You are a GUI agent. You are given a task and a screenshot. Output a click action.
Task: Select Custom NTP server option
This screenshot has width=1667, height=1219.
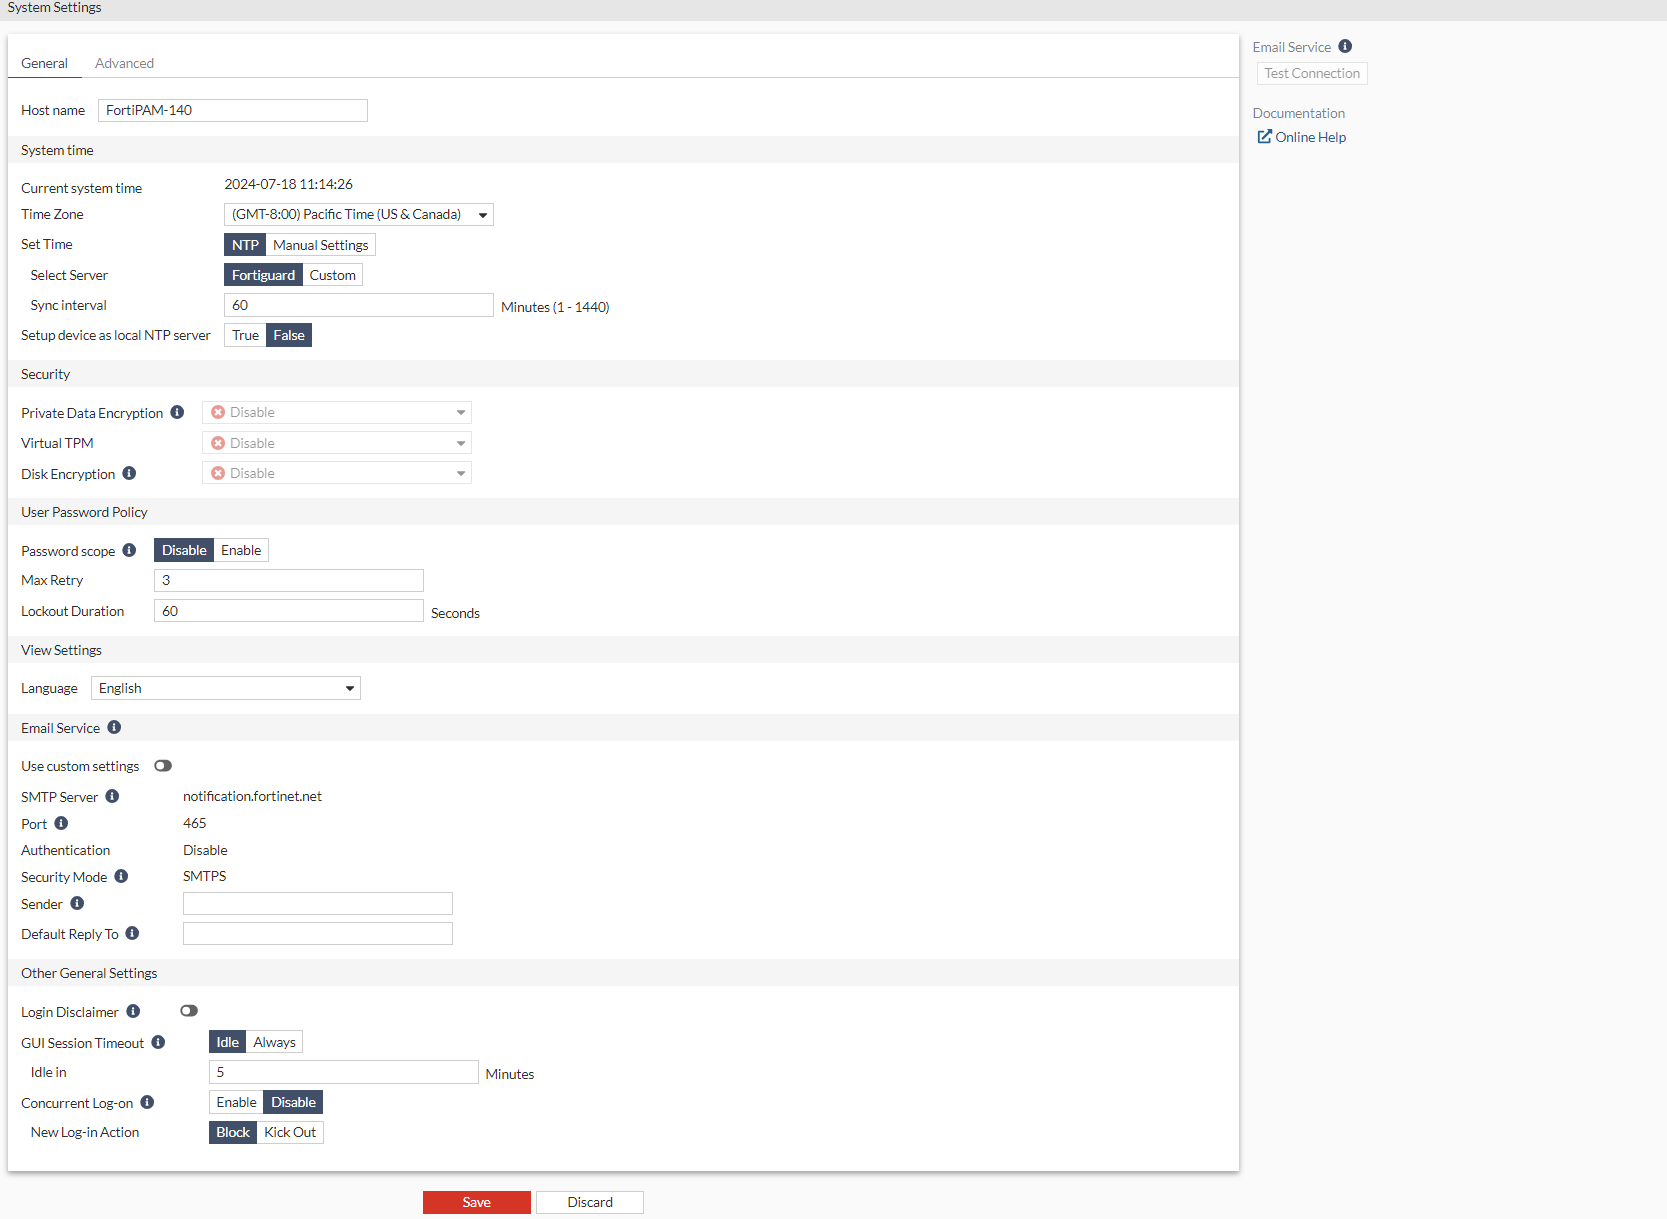(x=332, y=274)
